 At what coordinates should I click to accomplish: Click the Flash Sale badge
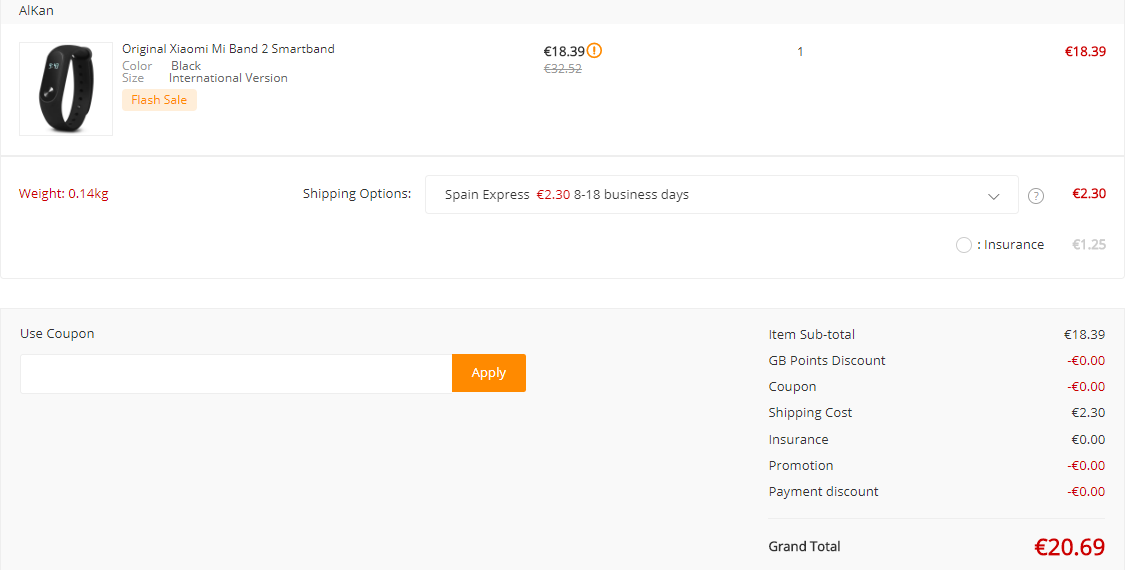pos(159,100)
